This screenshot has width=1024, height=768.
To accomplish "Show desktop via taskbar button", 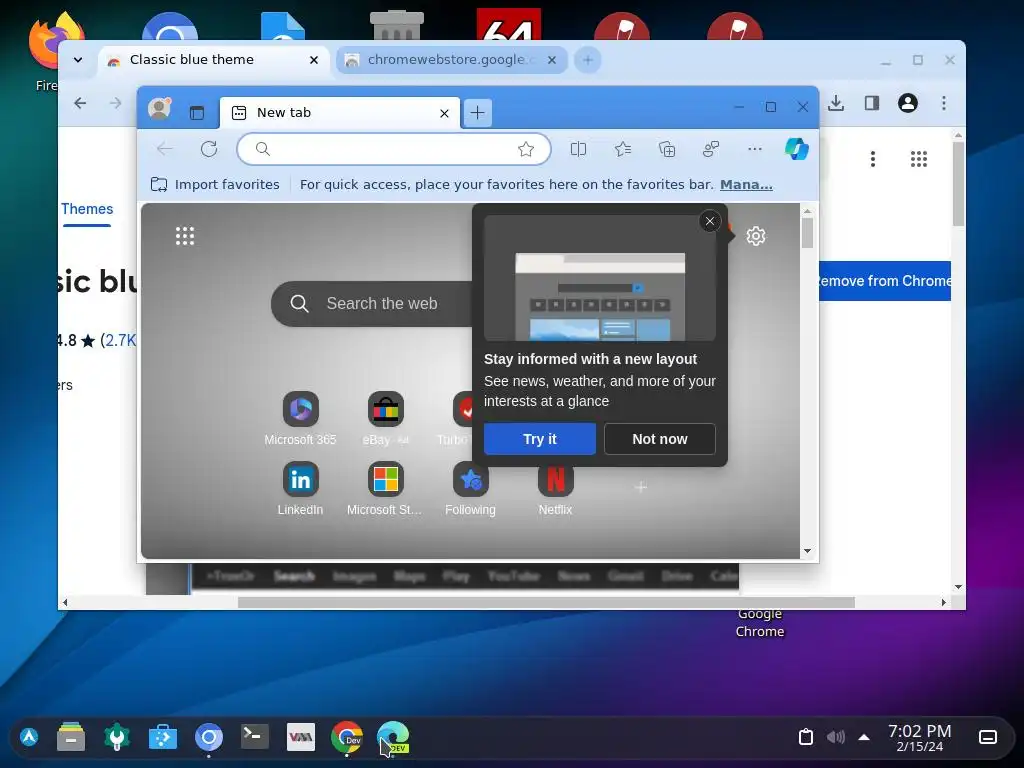I will tap(988, 737).
